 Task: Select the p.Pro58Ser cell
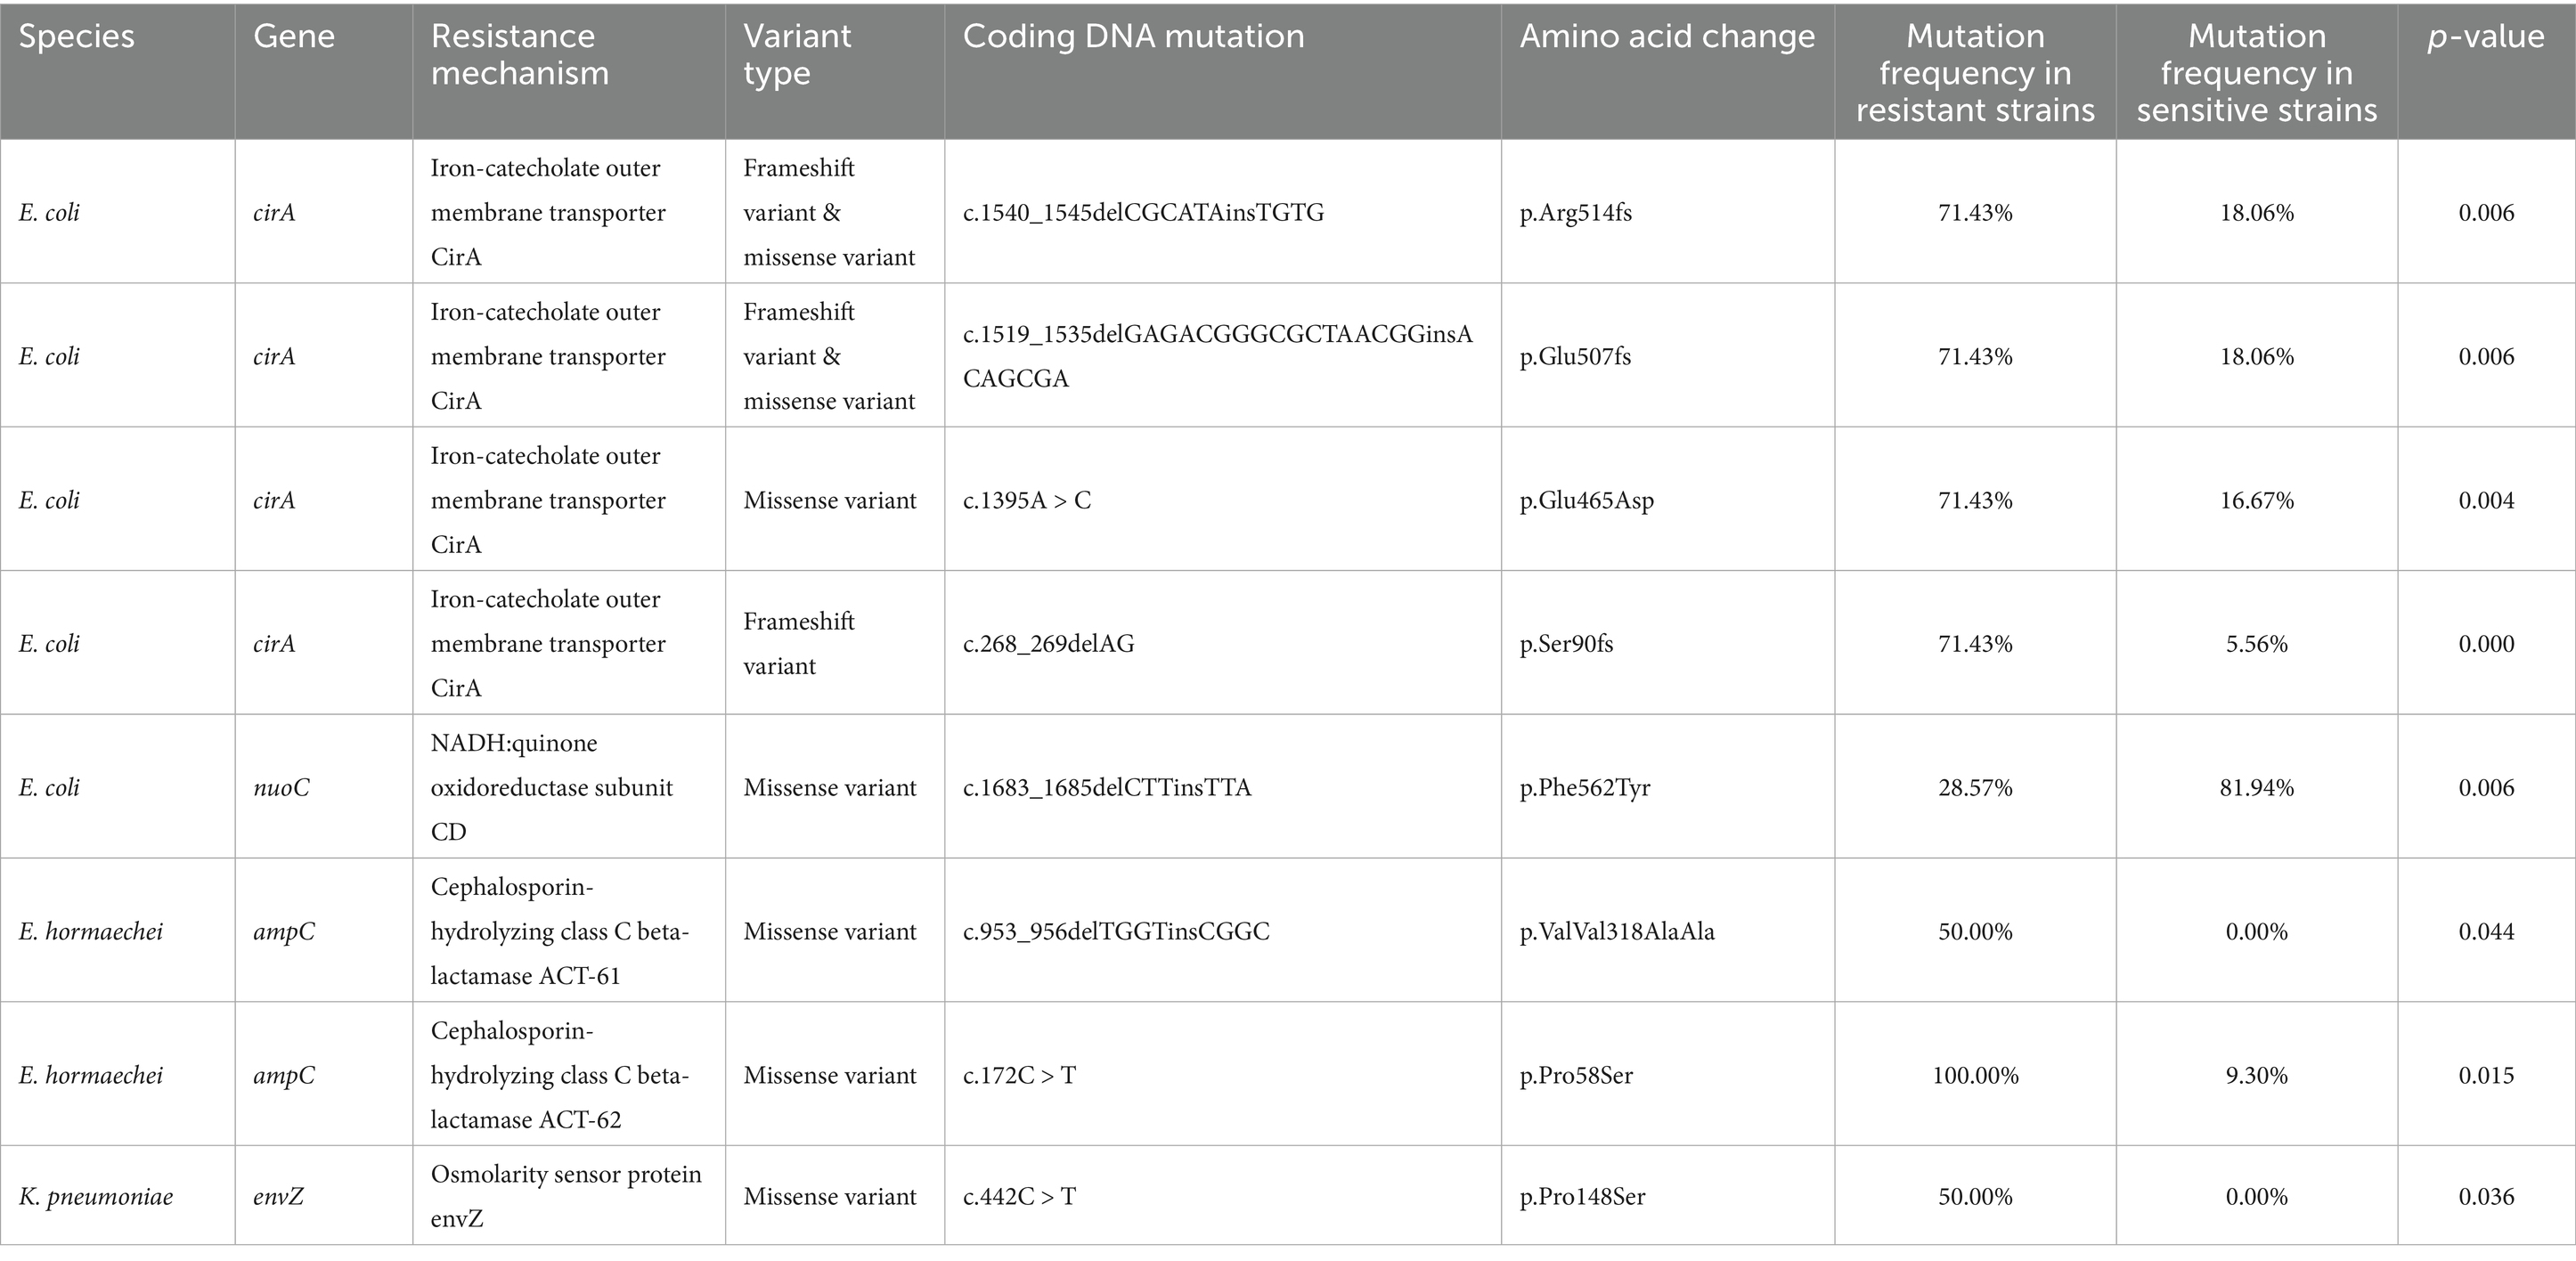[1576, 1076]
